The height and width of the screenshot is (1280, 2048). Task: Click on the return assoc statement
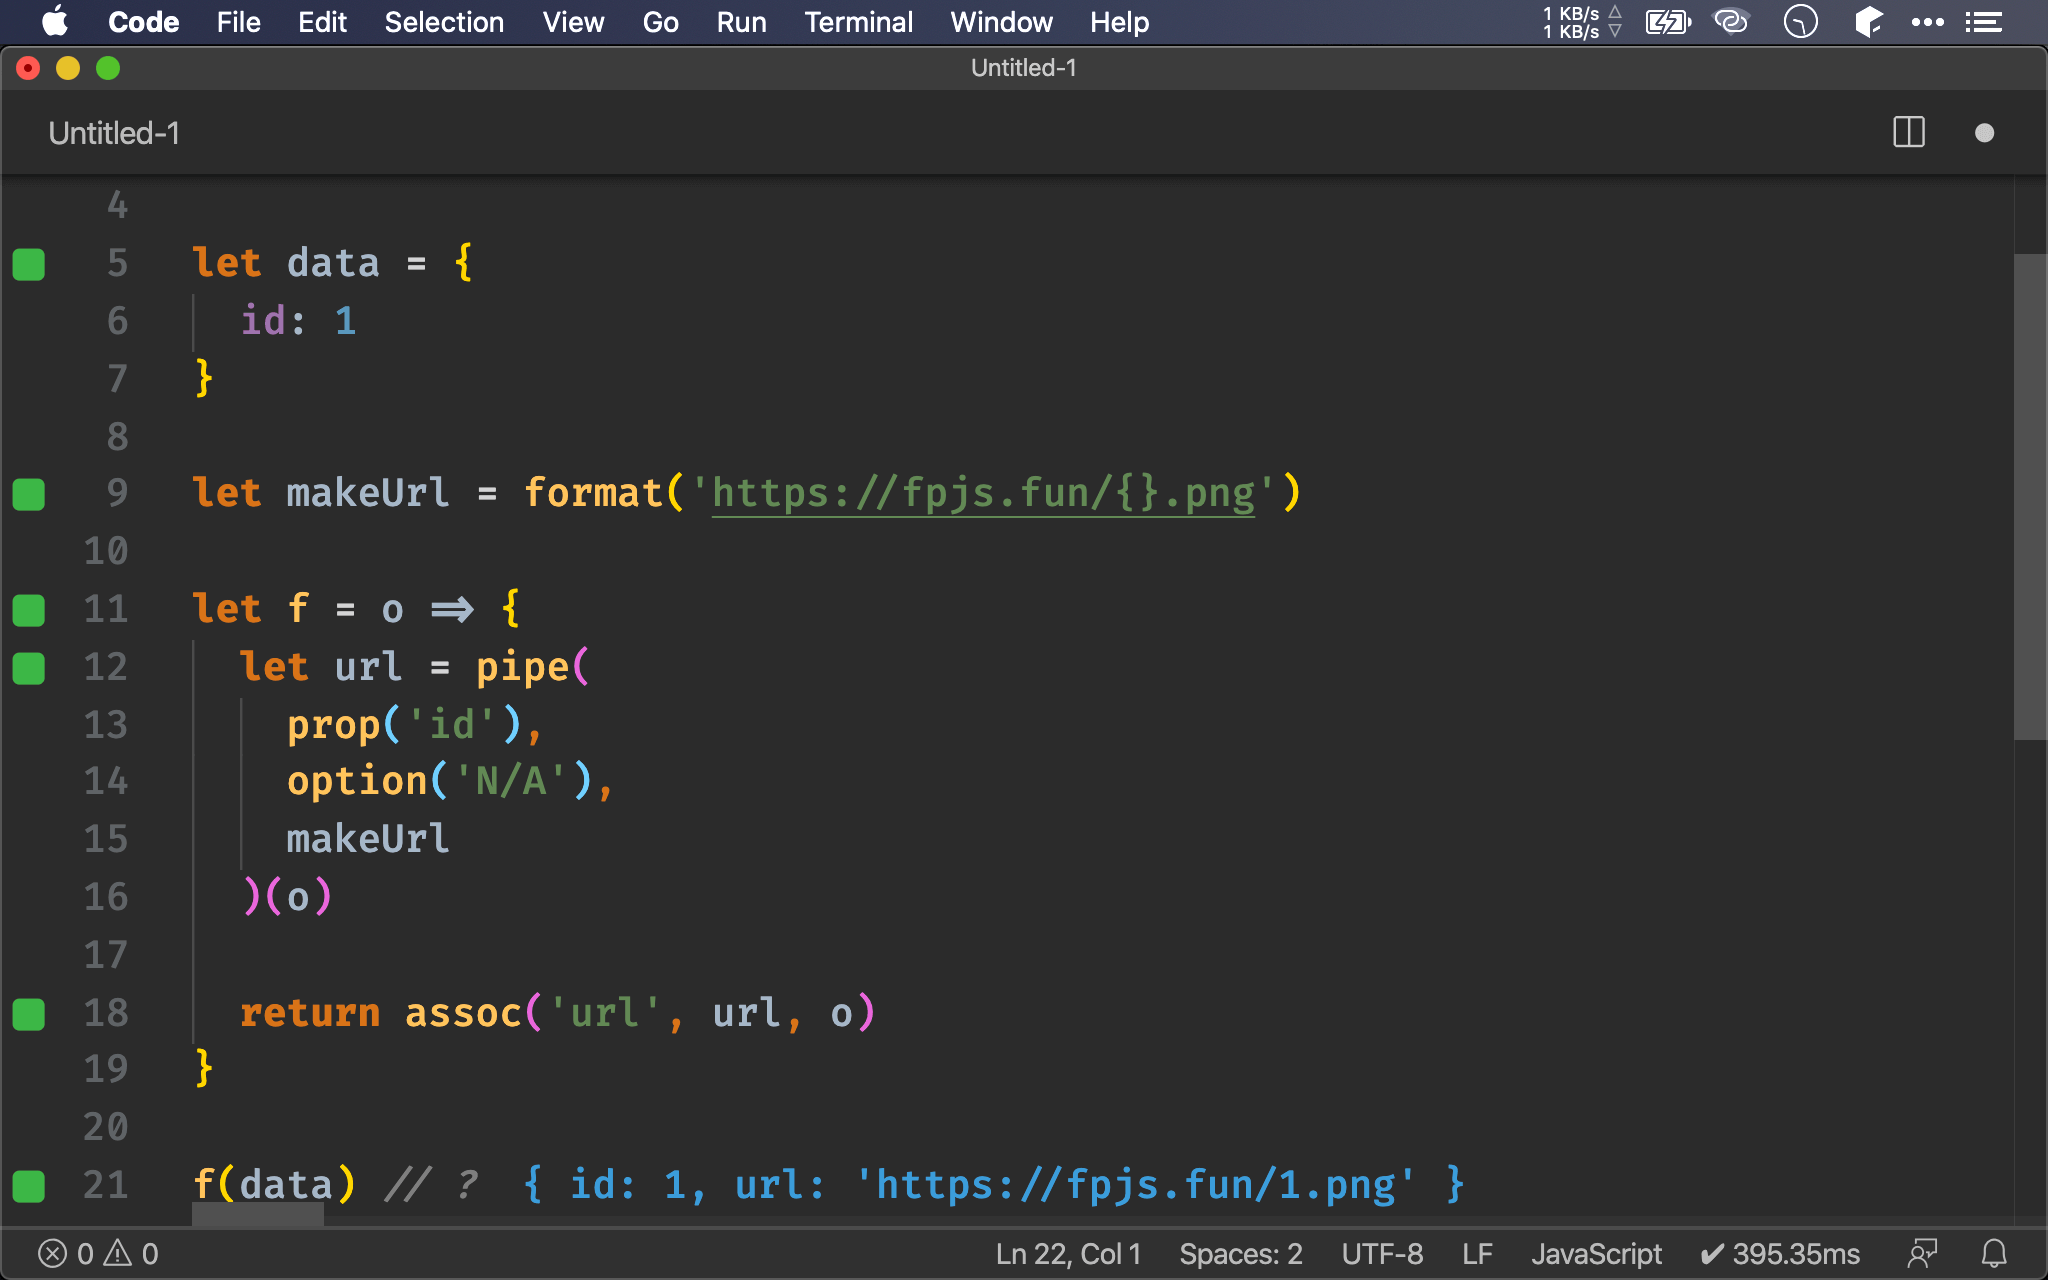pyautogui.click(x=558, y=1013)
